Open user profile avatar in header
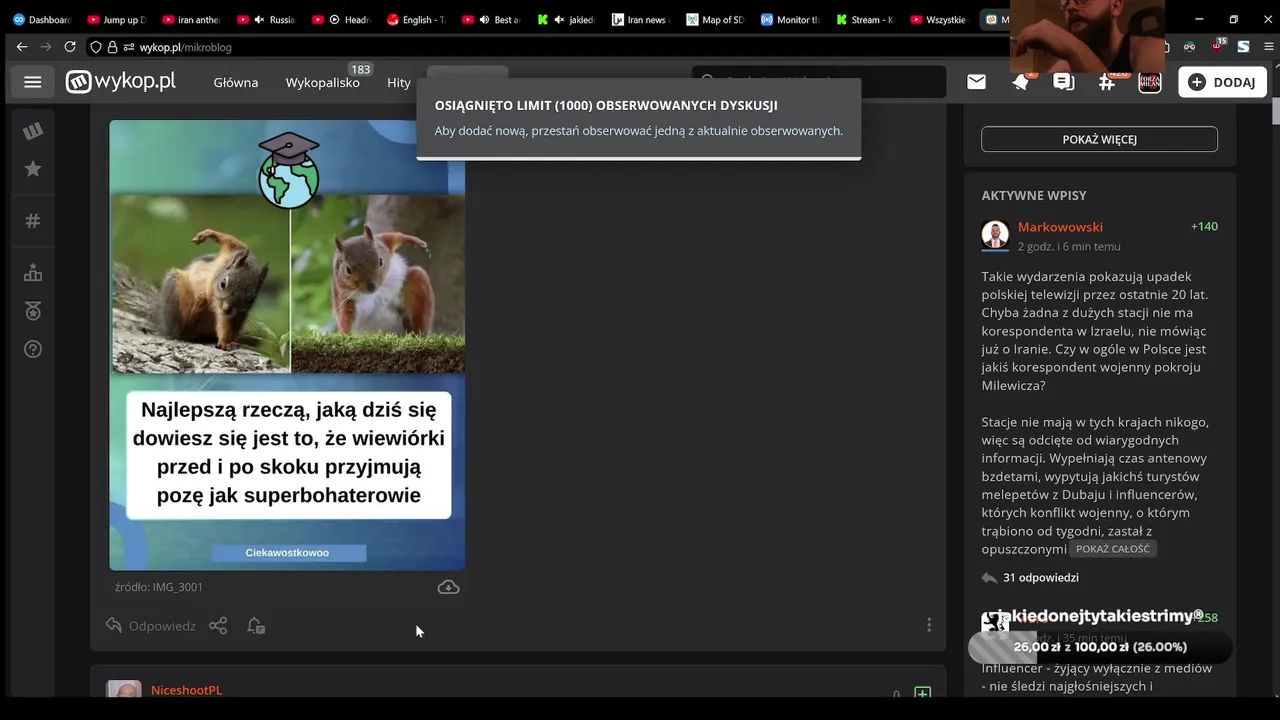This screenshot has height=720, width=1280. tap(1150, 82)
